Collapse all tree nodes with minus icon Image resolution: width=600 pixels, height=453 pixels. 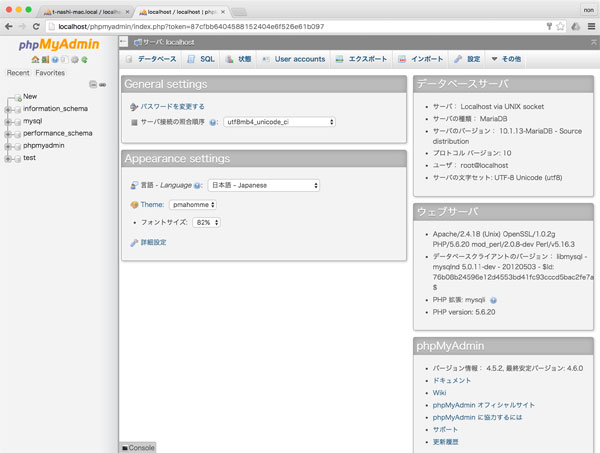click(x=93, y=84)
